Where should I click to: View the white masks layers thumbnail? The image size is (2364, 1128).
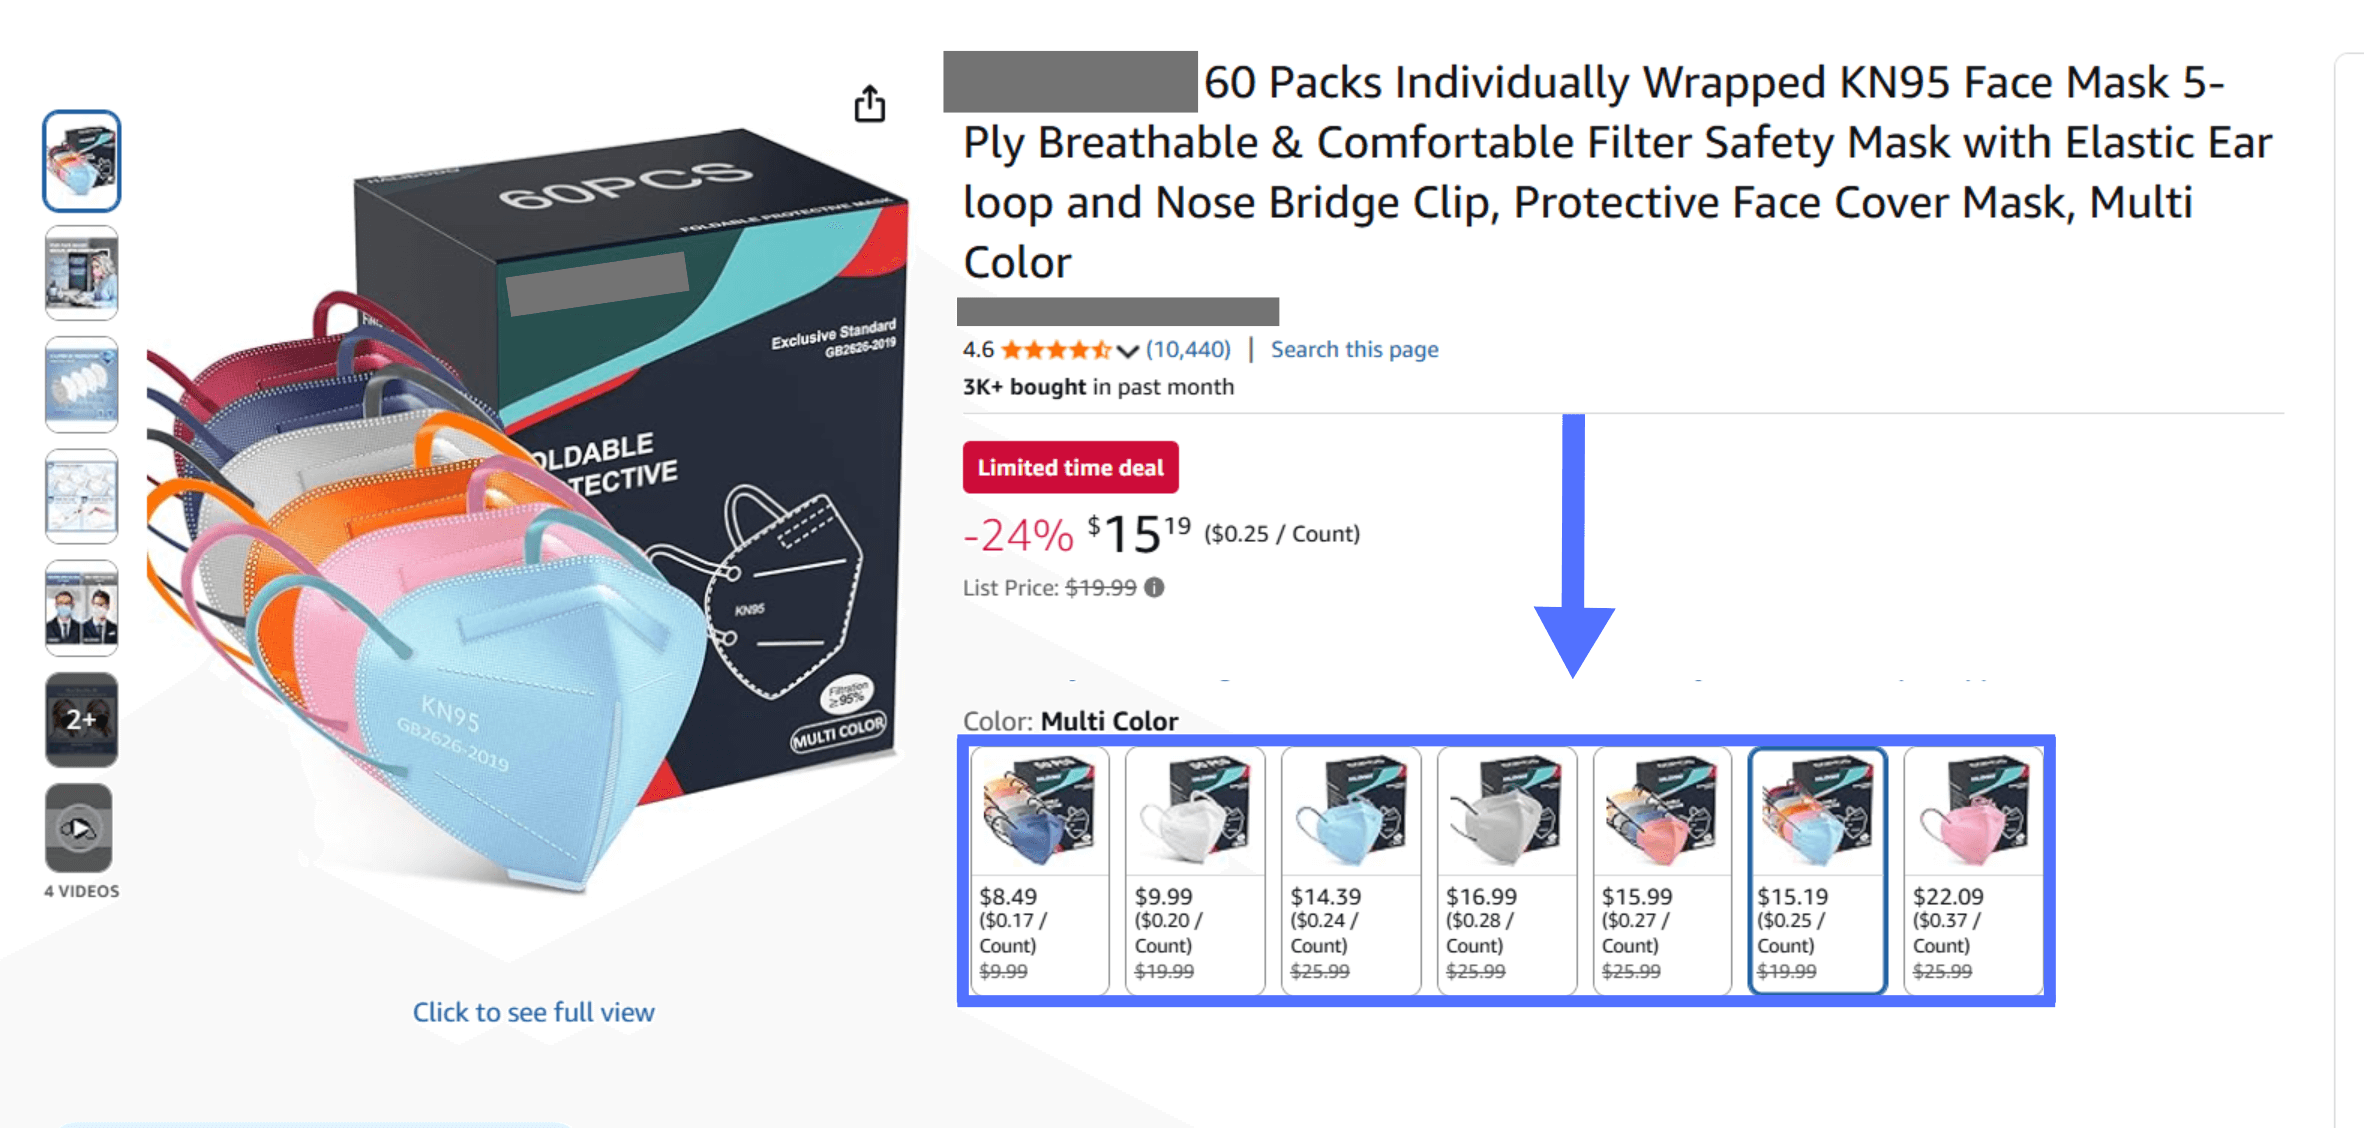81,385
